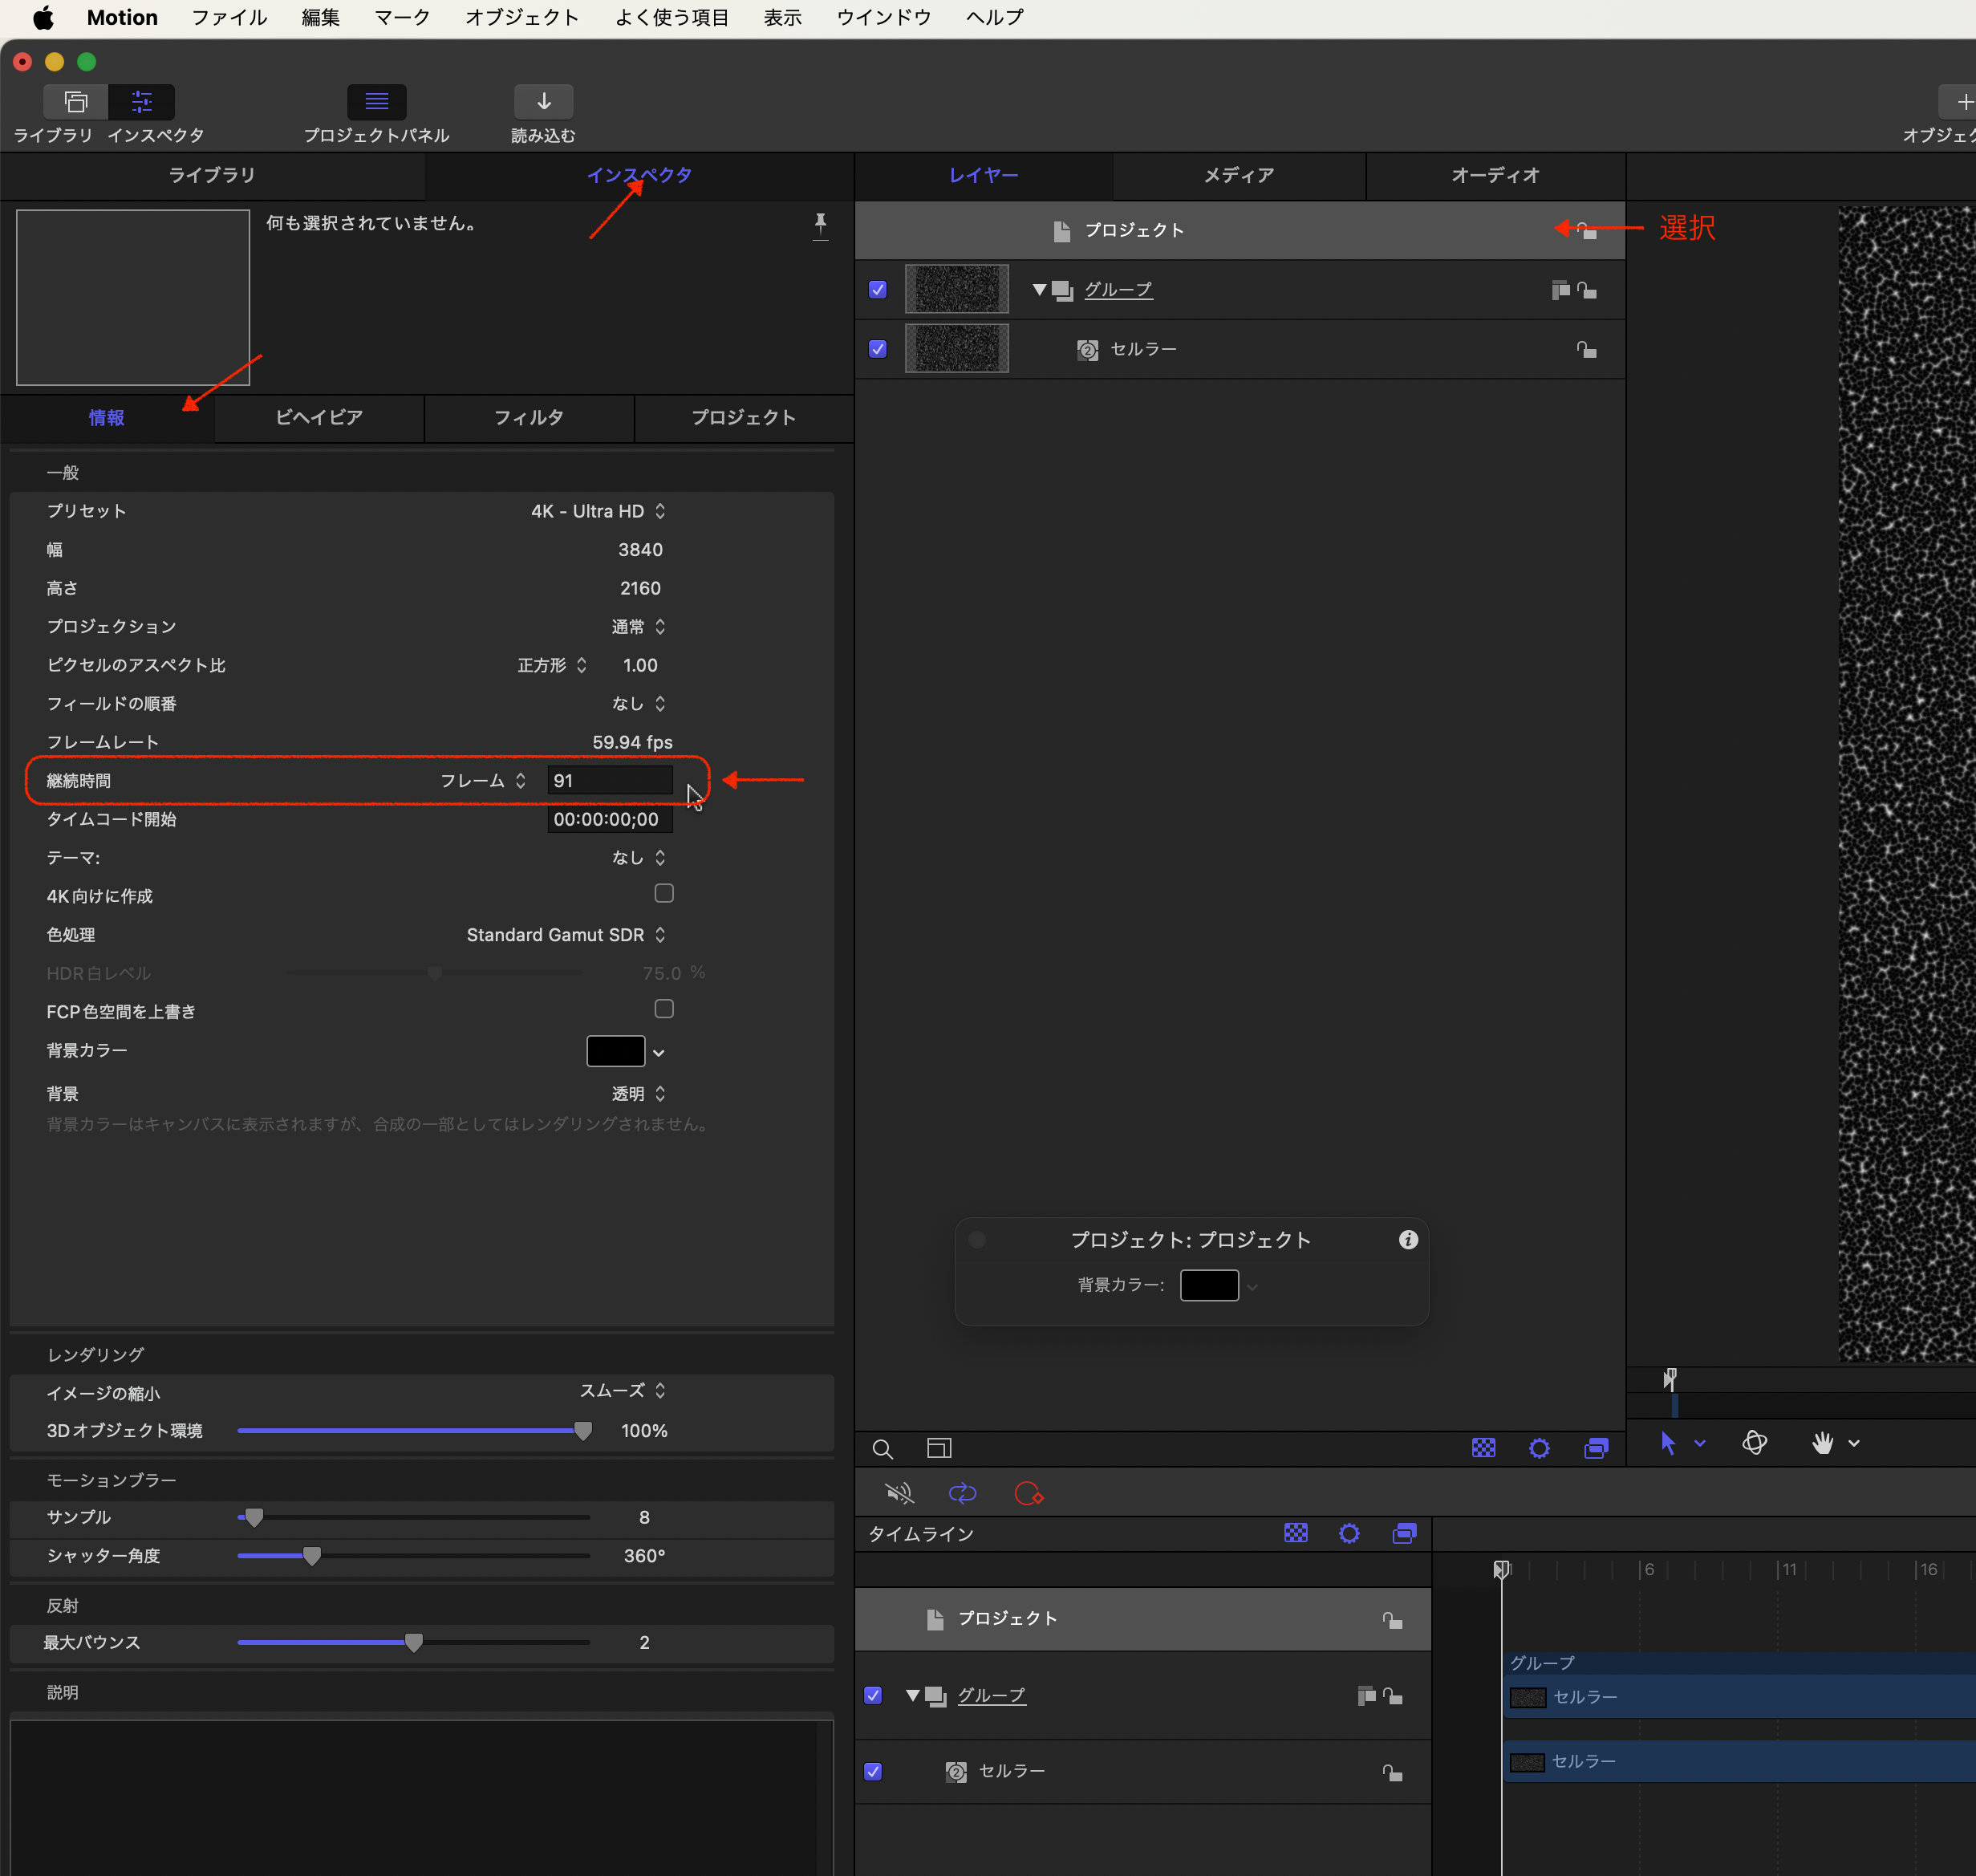Screen dimensions: 1976x1876
Task: Click the pin icon in the Inspector
Action: (820, 225)
